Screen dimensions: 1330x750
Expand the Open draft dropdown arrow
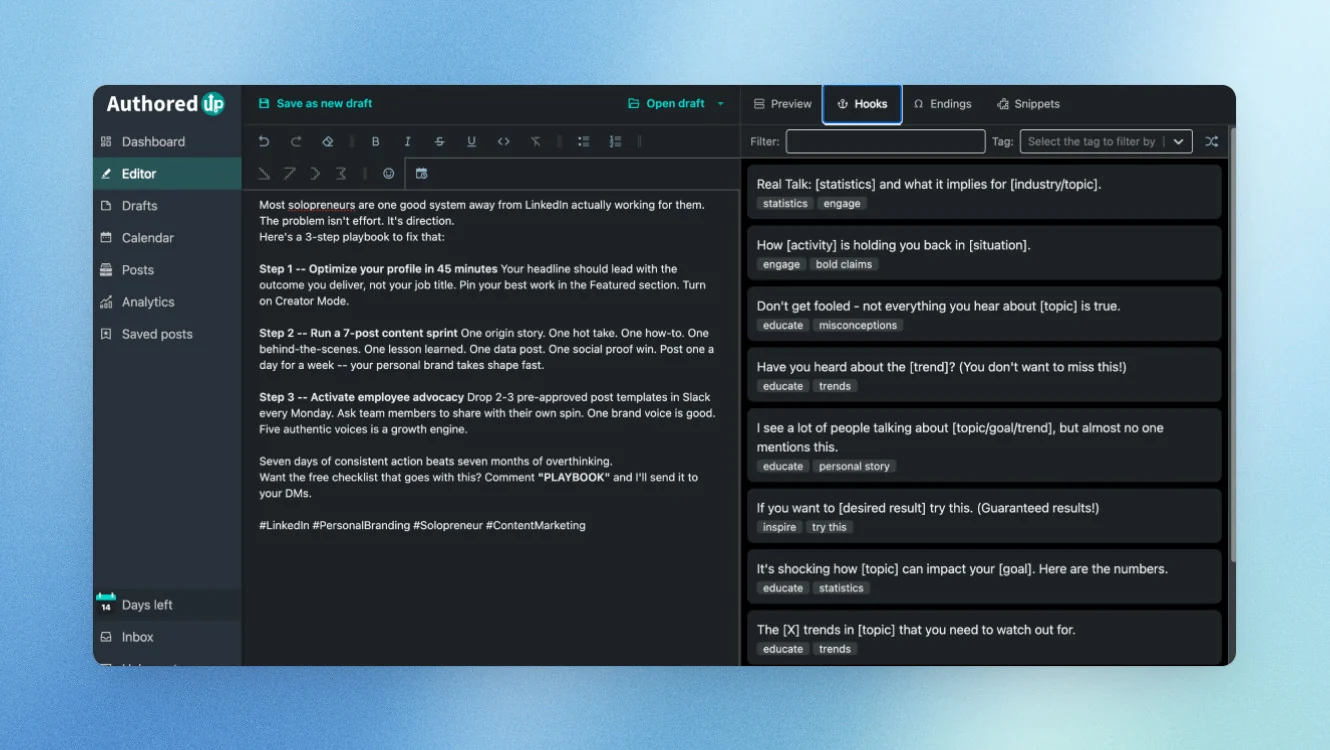coord(721,104)
